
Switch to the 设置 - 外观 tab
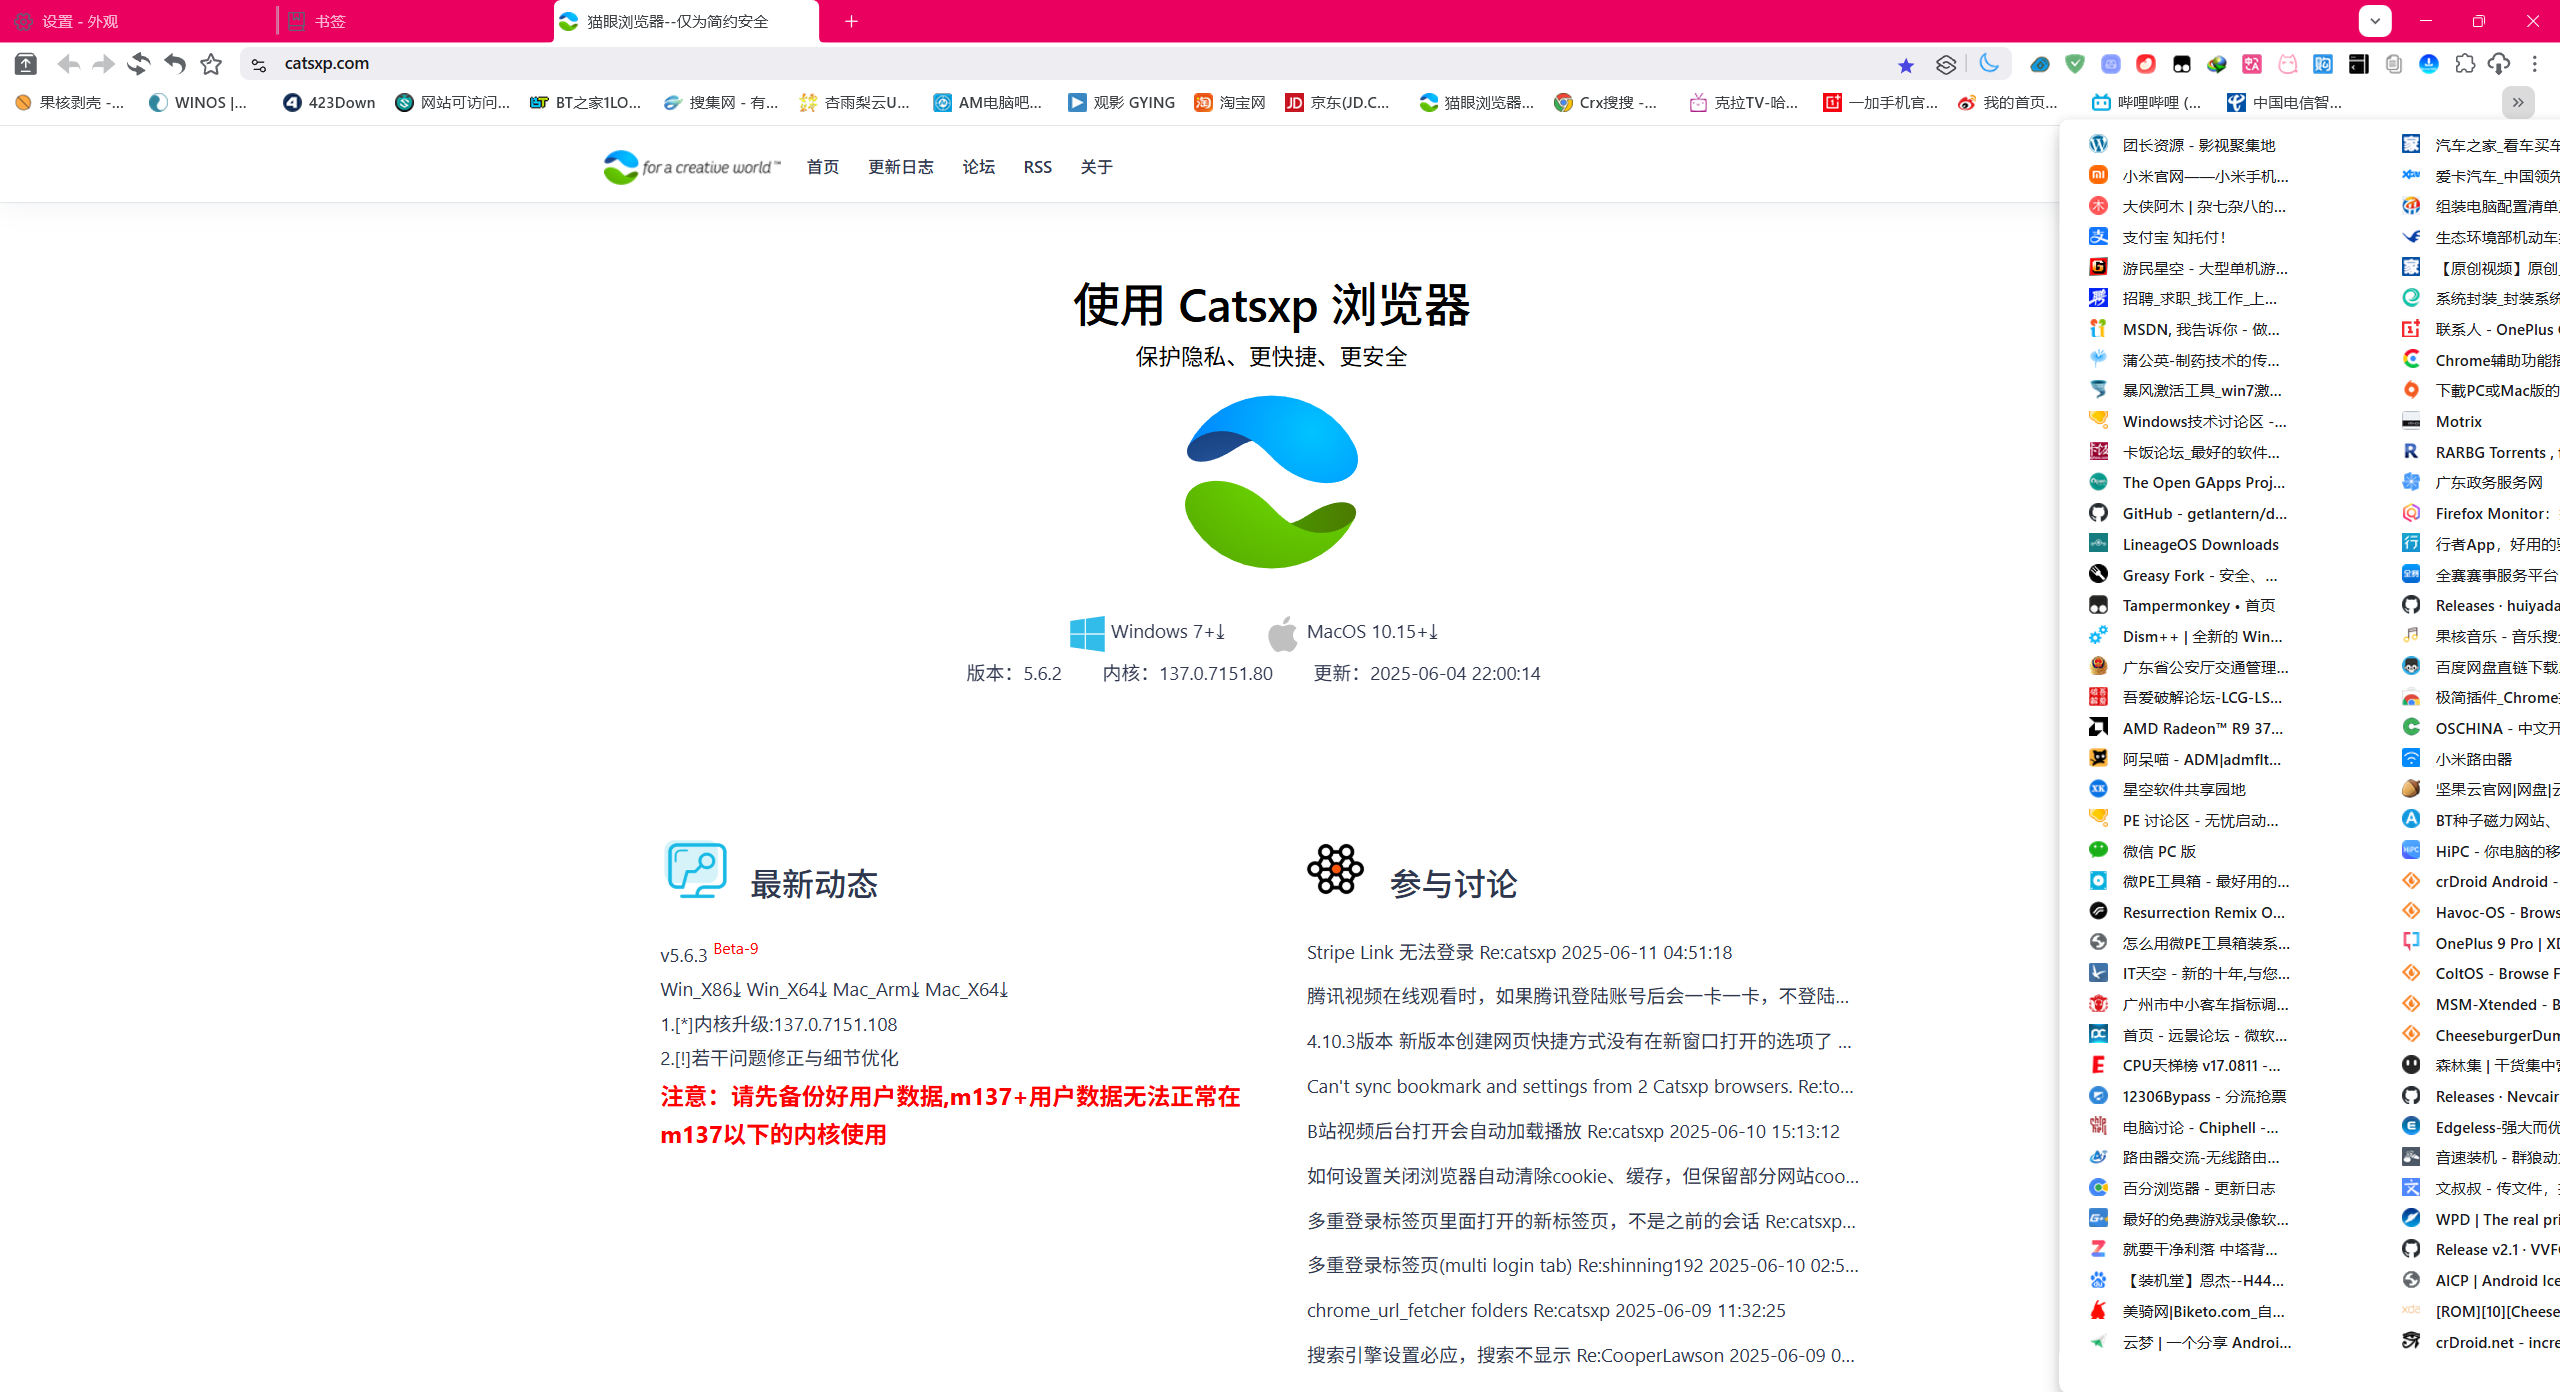(138, 21)
